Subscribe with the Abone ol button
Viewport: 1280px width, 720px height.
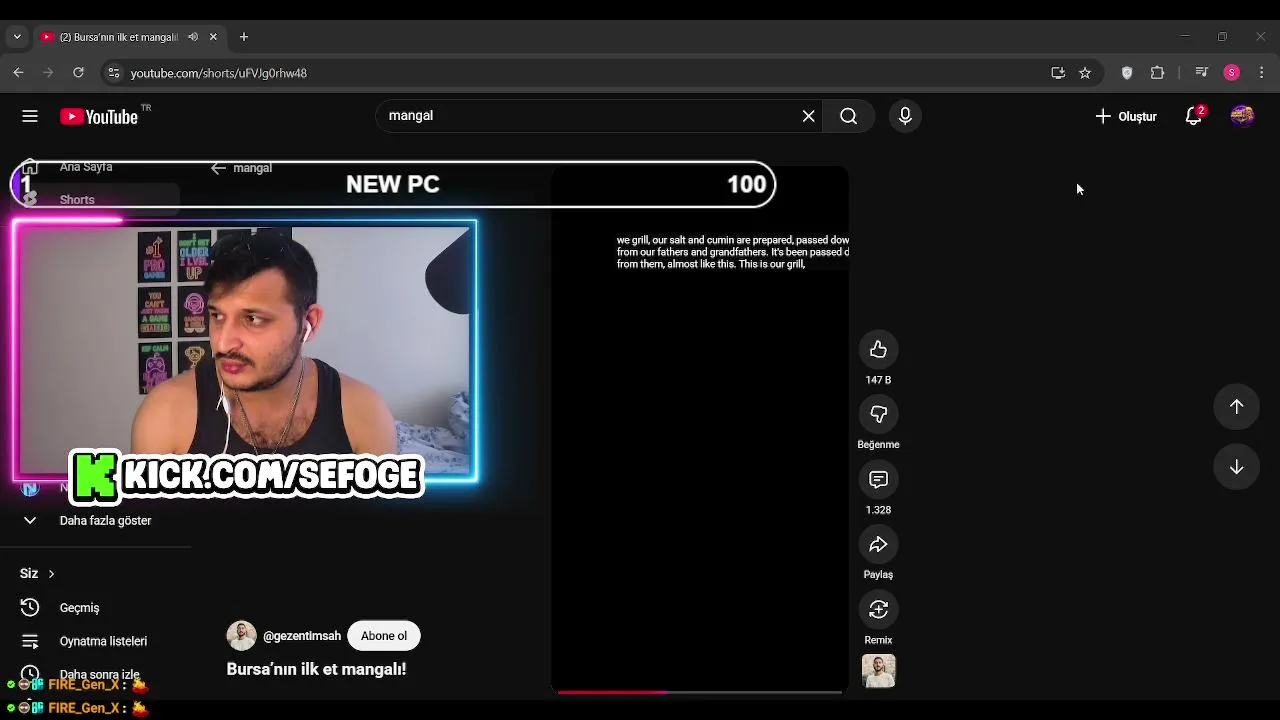point(384,636)
